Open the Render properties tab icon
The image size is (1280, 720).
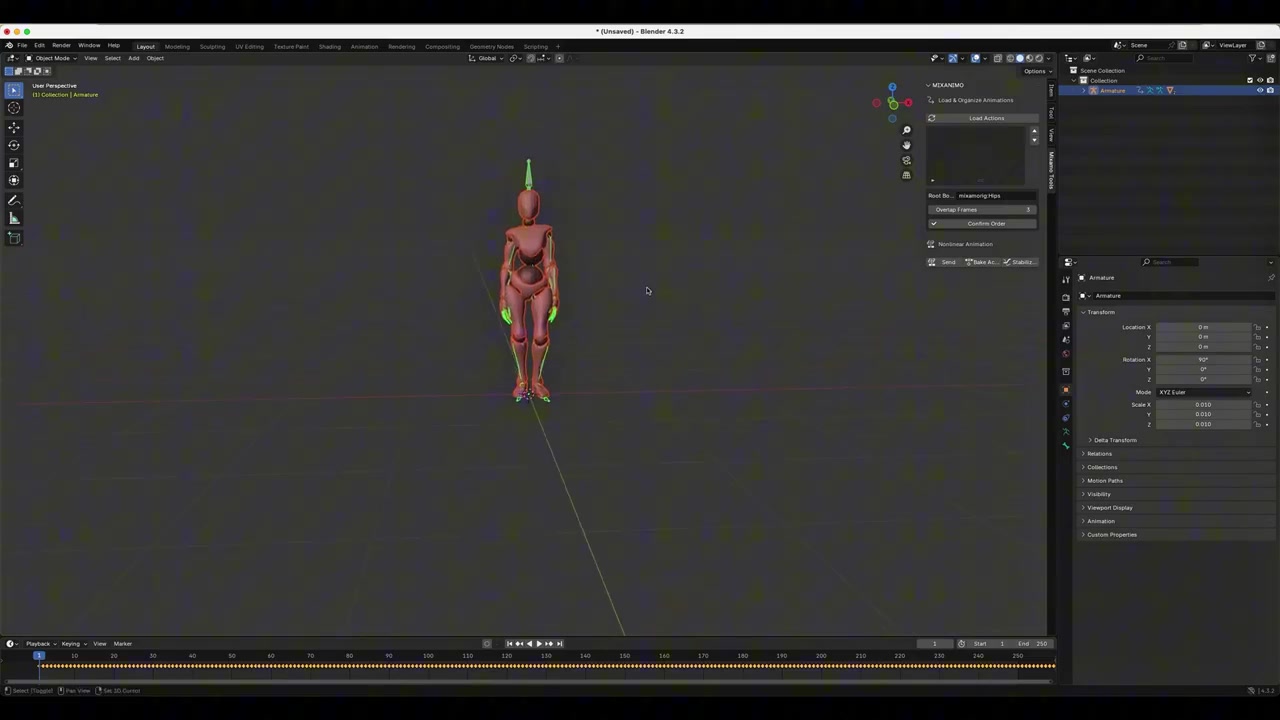(x=1066, y=298)
